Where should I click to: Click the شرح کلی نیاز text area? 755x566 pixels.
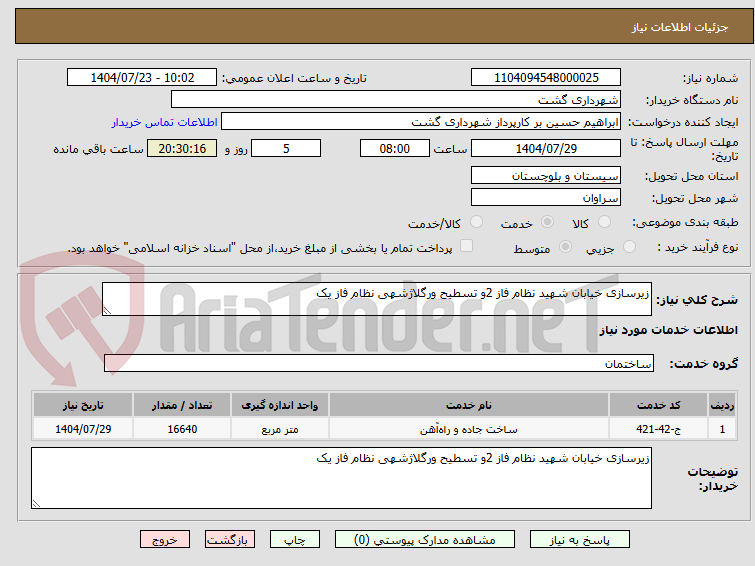[377, 299]
